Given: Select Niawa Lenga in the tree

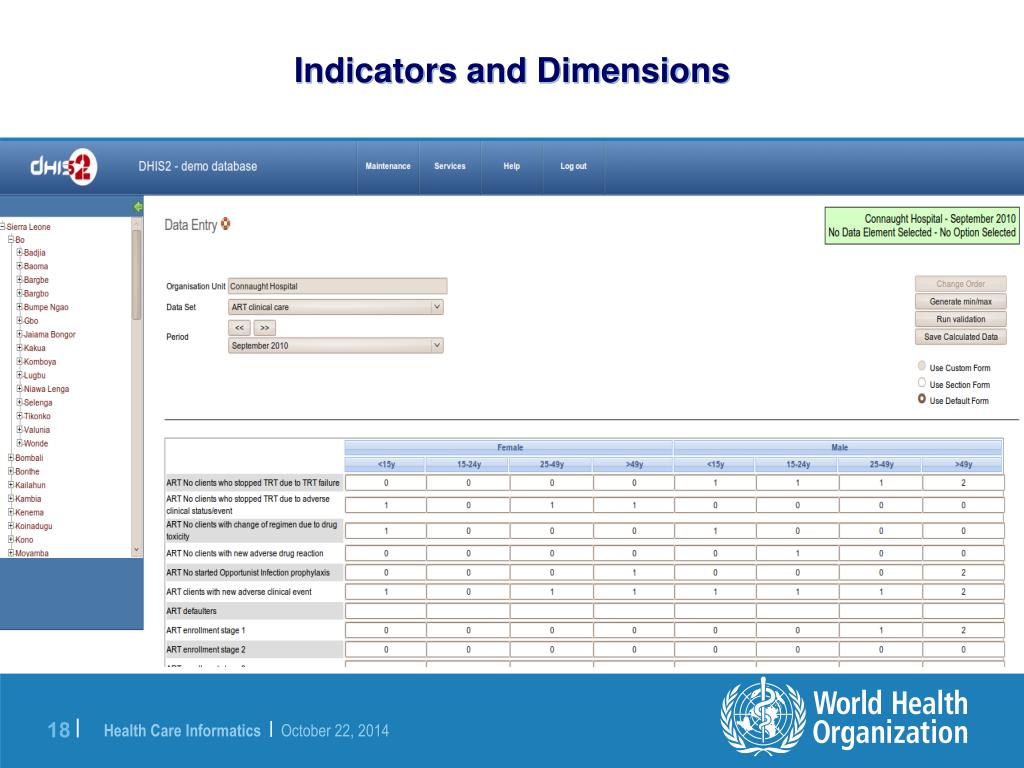Looking at the screenshot, I should (46, 389).
